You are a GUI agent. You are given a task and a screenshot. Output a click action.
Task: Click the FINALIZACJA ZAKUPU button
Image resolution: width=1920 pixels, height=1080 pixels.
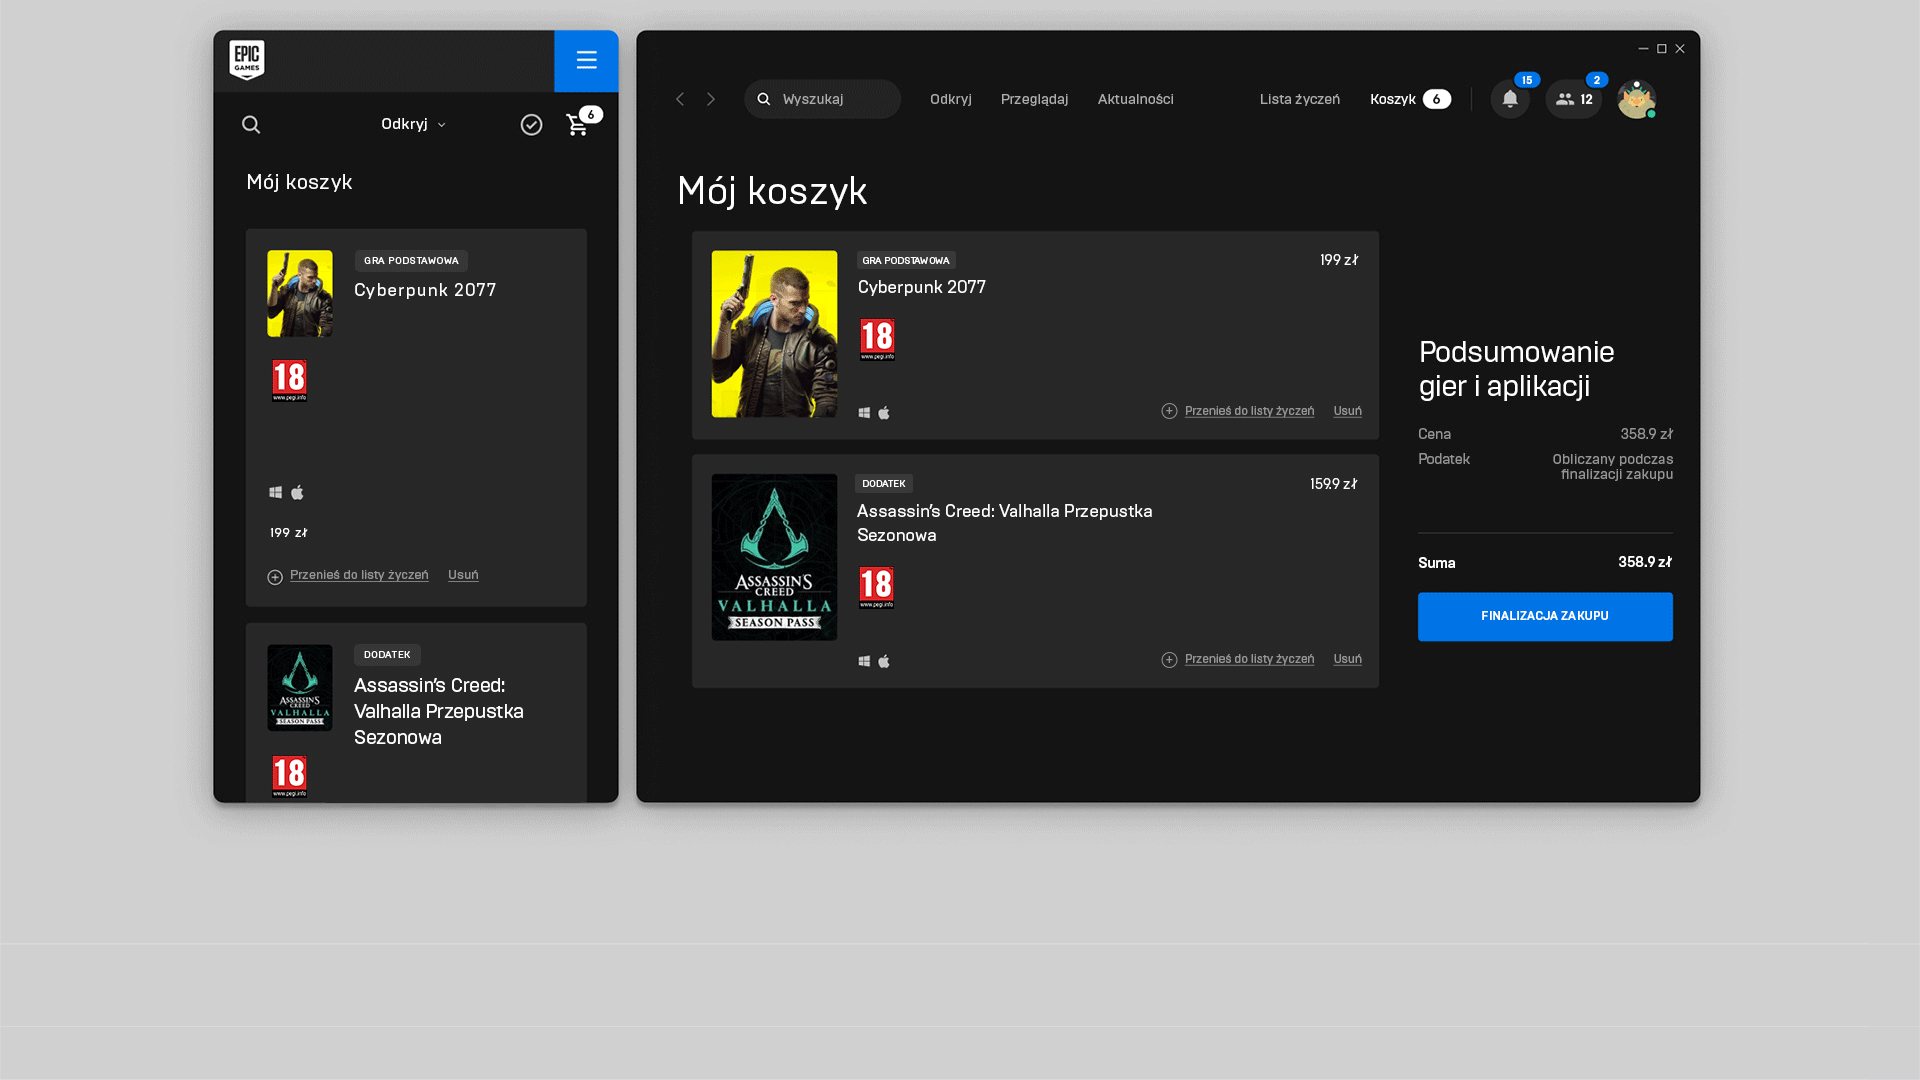pyautogui.click(x=1545, y=617)
